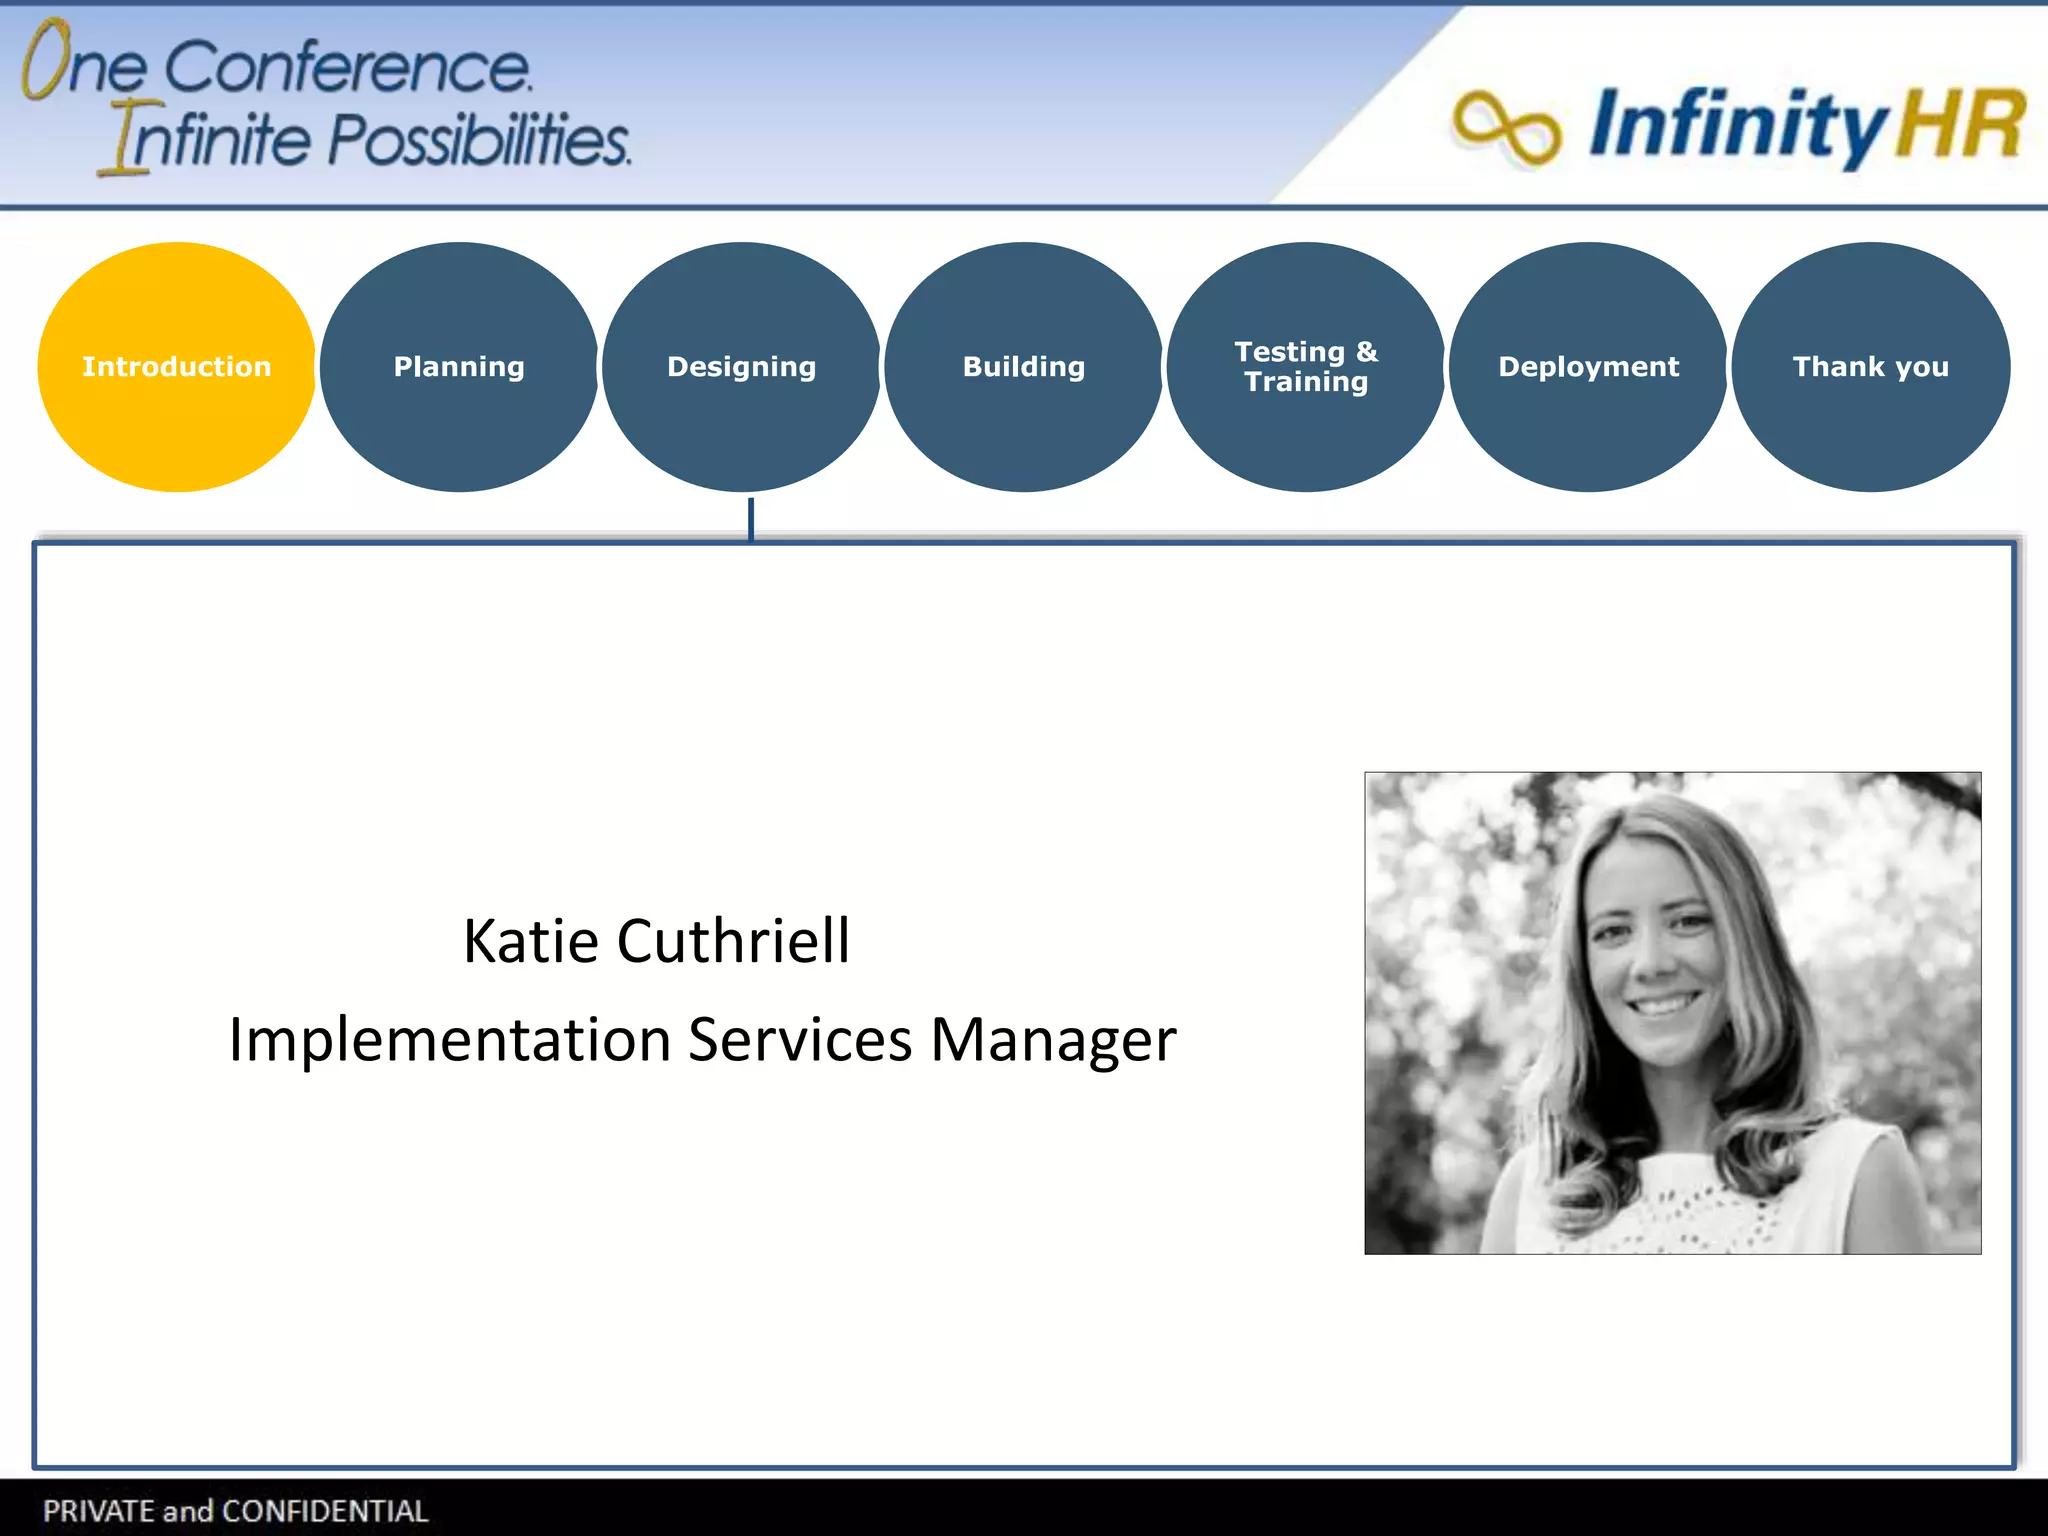Select the Testing & Training circle

coord(1305,367)
